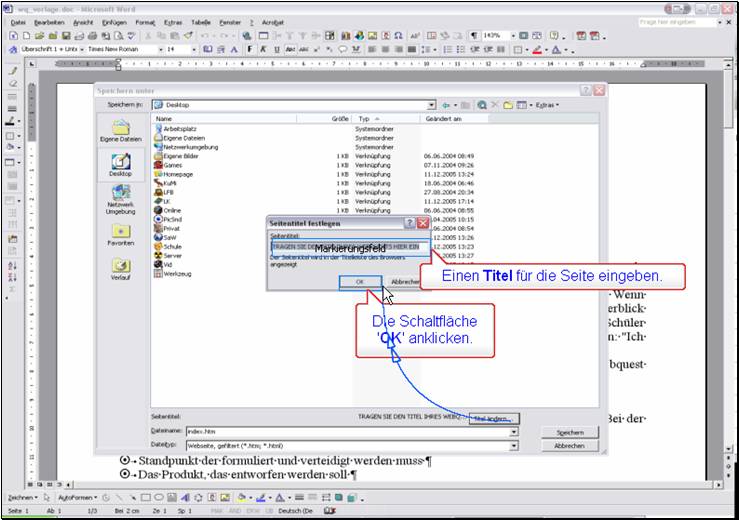Click the Desktop places bar icon
The height and width of the screenshot is (520, 739).
point(121,164)
